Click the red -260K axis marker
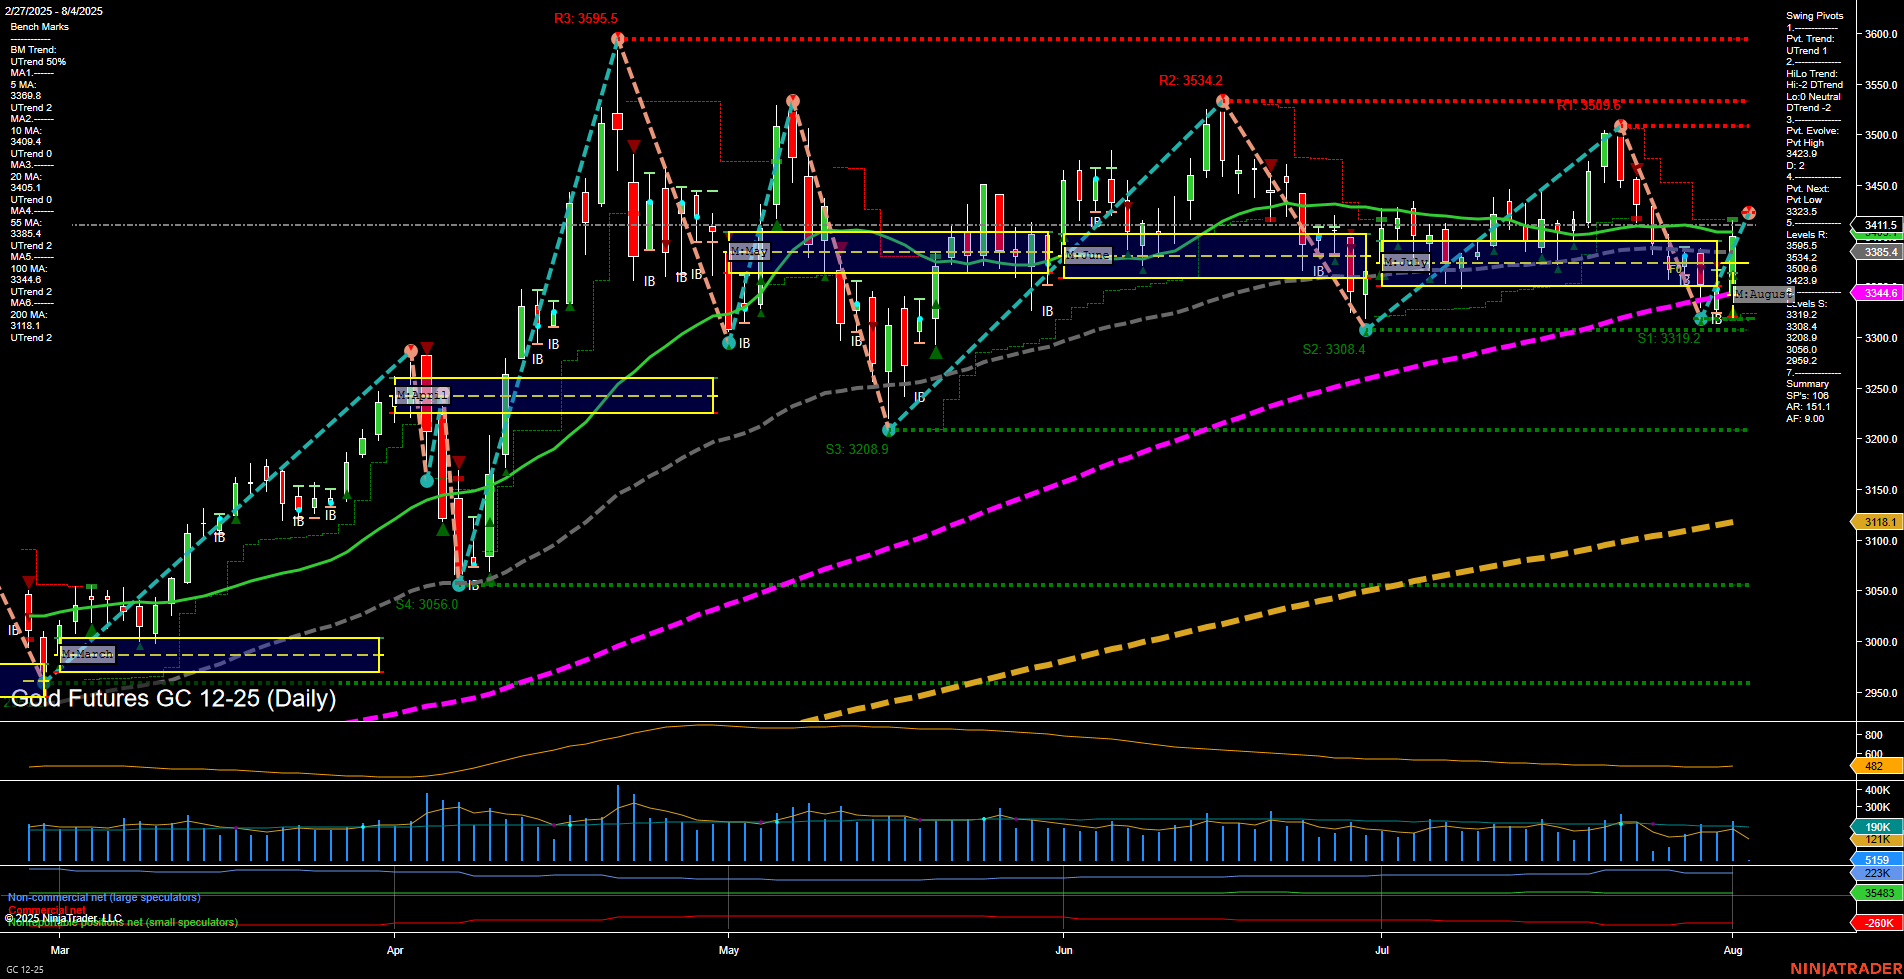This screenshot has height=979, width=1904. (1877, 923)
